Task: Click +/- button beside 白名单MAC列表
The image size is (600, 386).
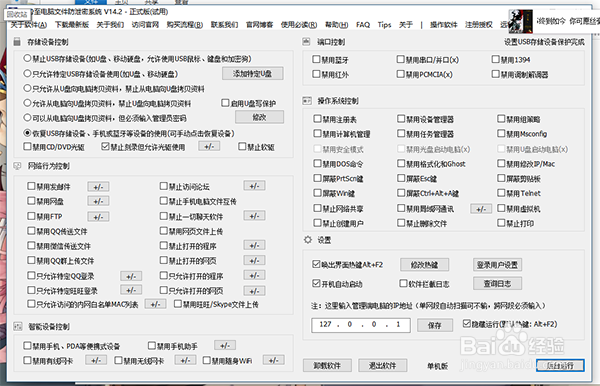Action: click(155, 305)
